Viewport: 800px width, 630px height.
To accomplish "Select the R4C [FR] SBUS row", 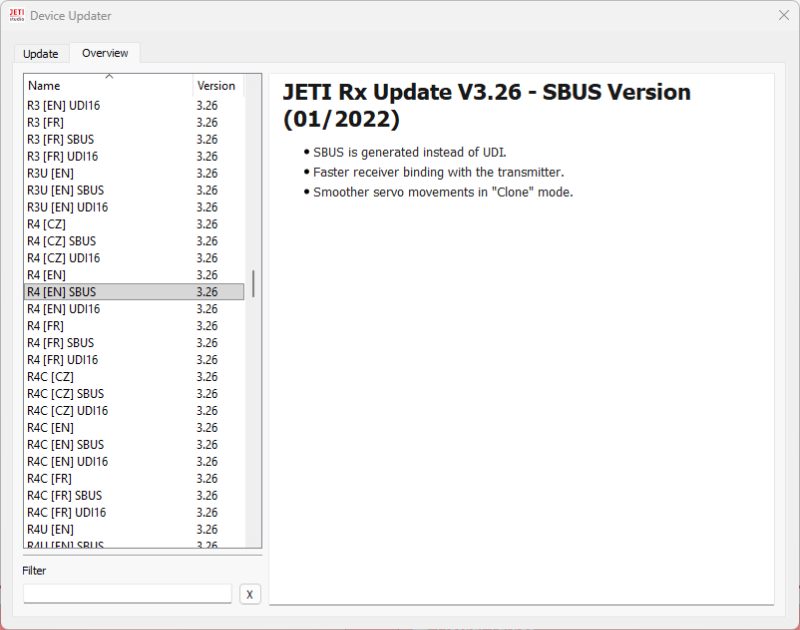I will pos(64,496).
